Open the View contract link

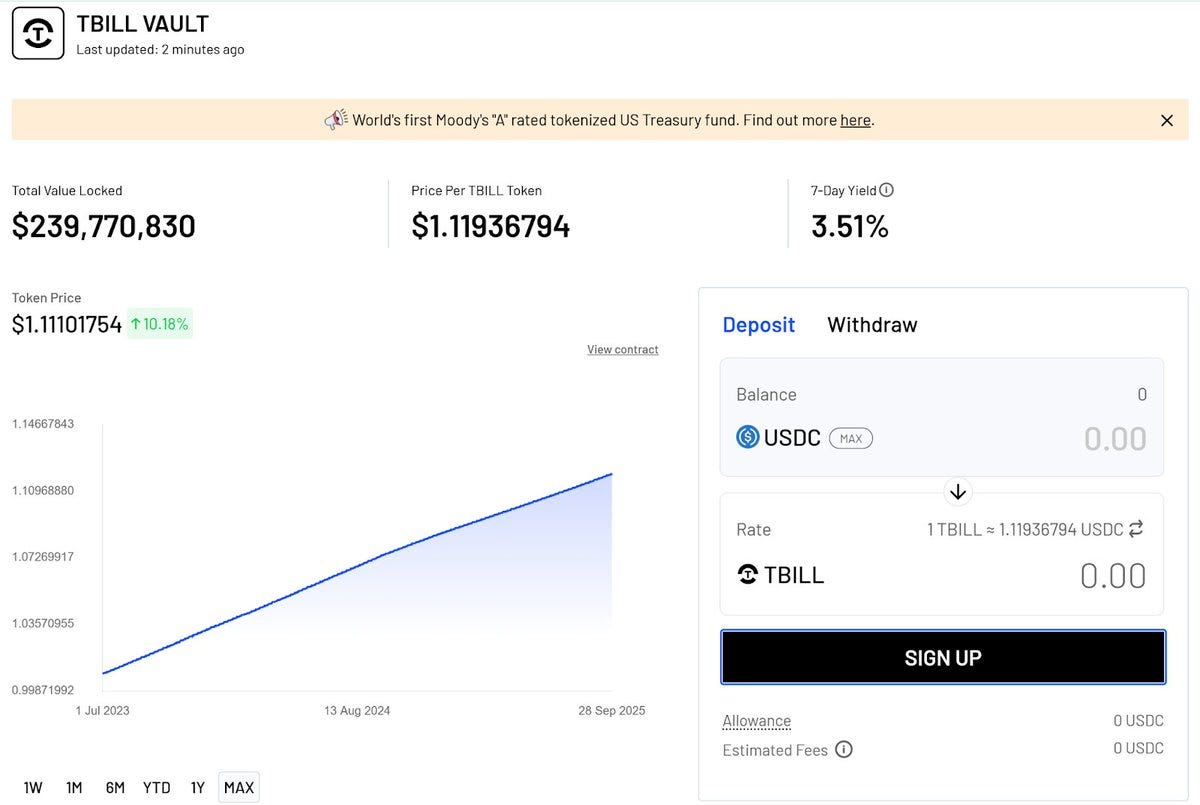coord(622,349)
